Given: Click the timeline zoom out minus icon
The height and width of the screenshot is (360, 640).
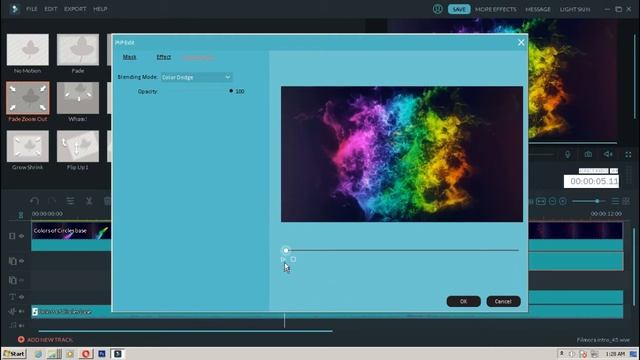Looking at the screenshot, I should click(552, 201).
